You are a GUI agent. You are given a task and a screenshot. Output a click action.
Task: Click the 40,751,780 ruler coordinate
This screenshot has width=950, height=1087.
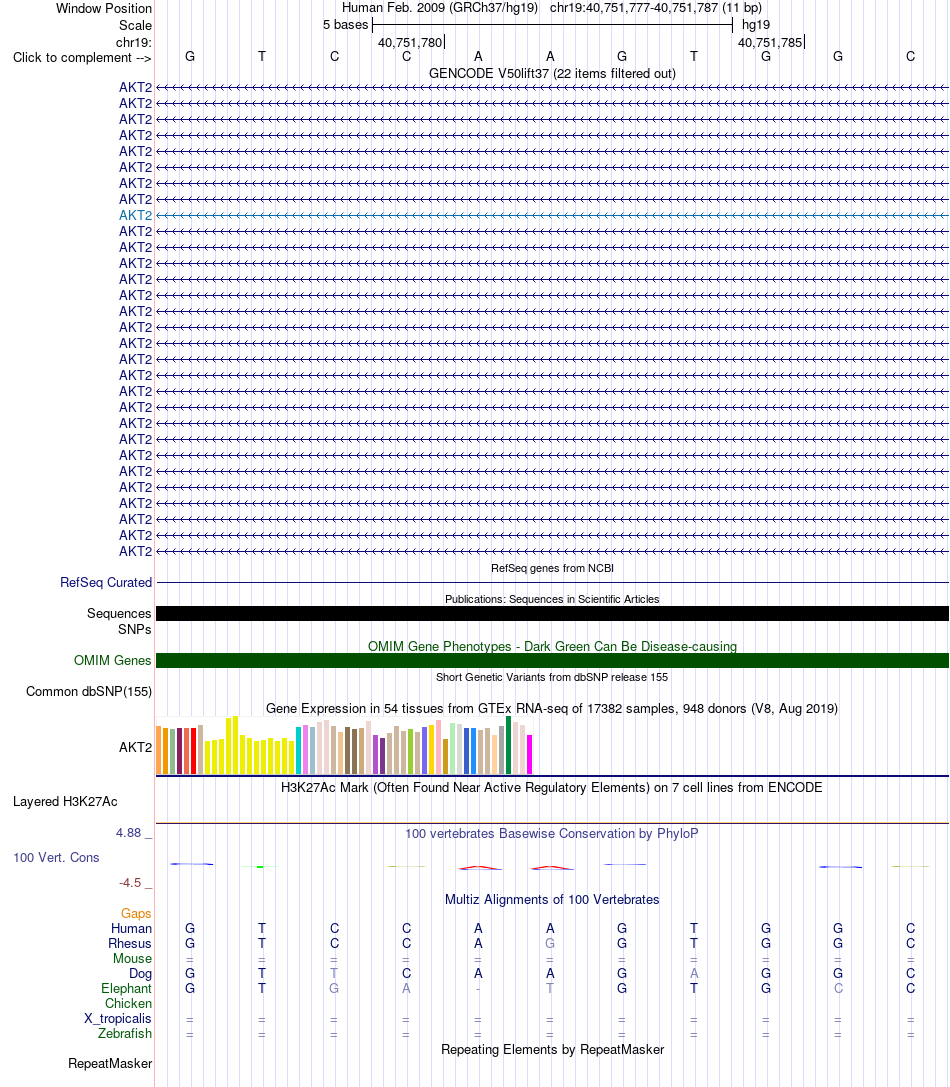click(x=410, y=42)
